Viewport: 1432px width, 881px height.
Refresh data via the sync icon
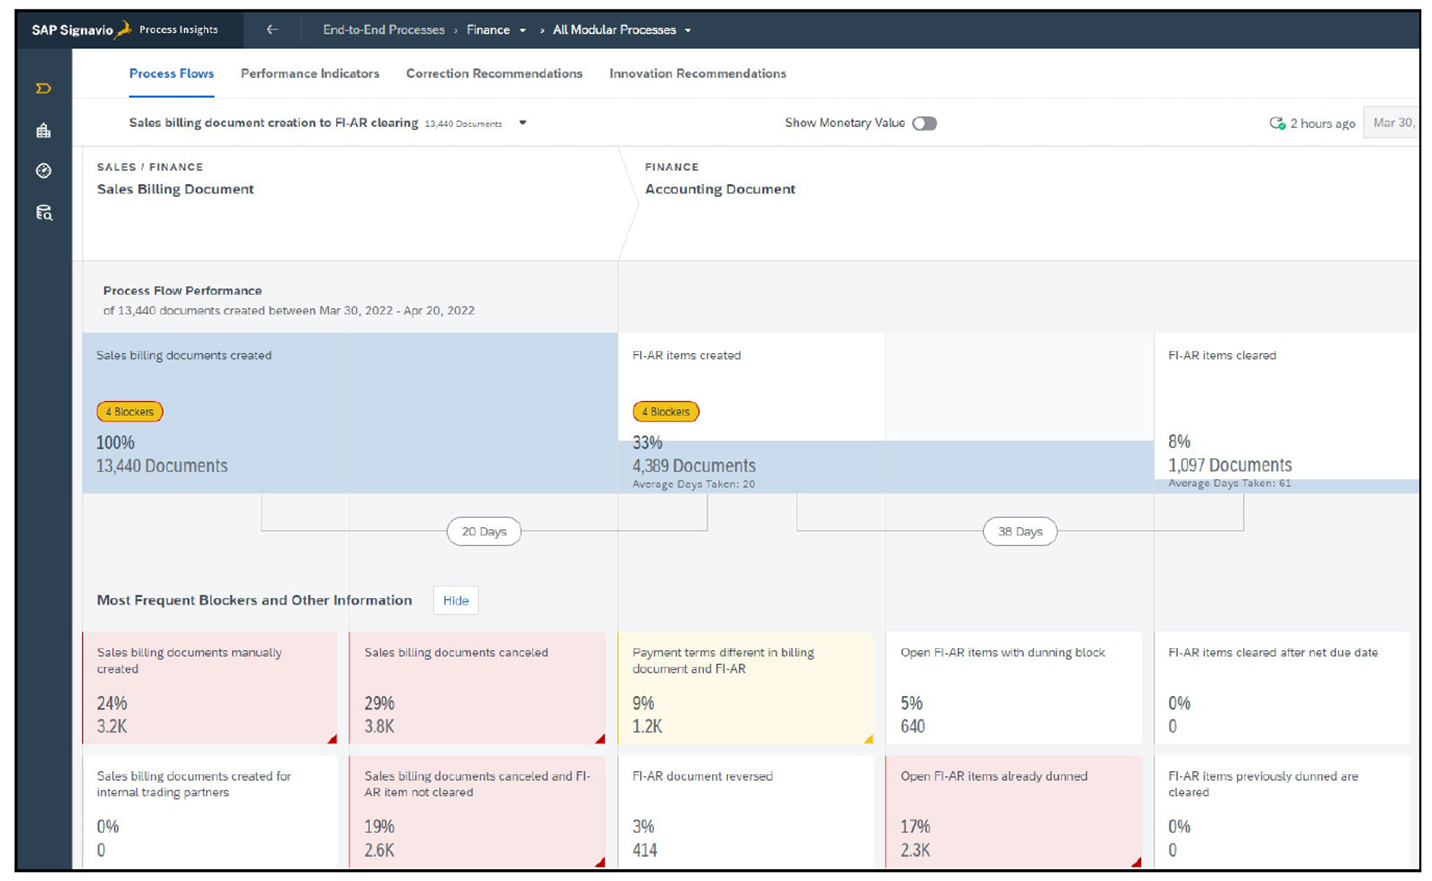(1278, 122)
